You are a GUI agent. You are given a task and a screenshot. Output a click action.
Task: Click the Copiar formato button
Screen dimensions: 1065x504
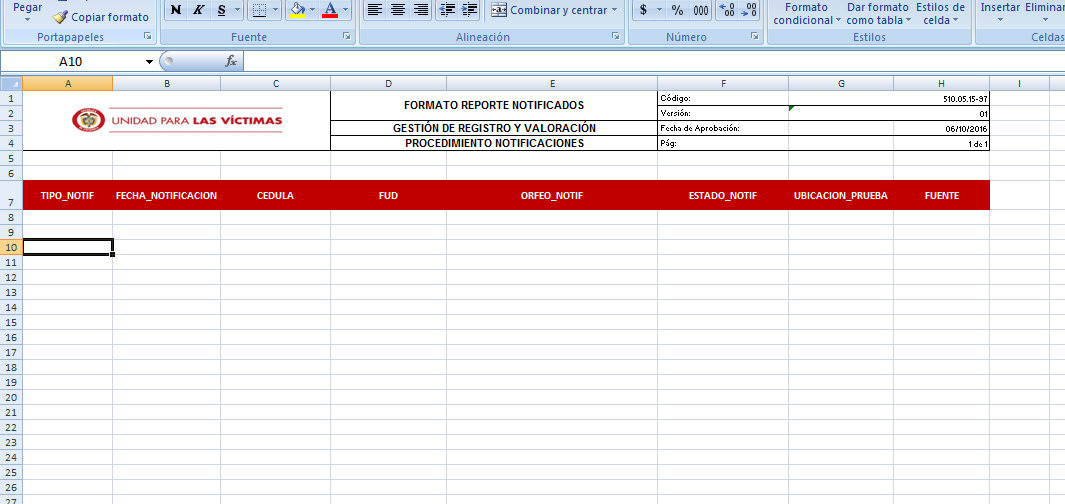point(101,17)
